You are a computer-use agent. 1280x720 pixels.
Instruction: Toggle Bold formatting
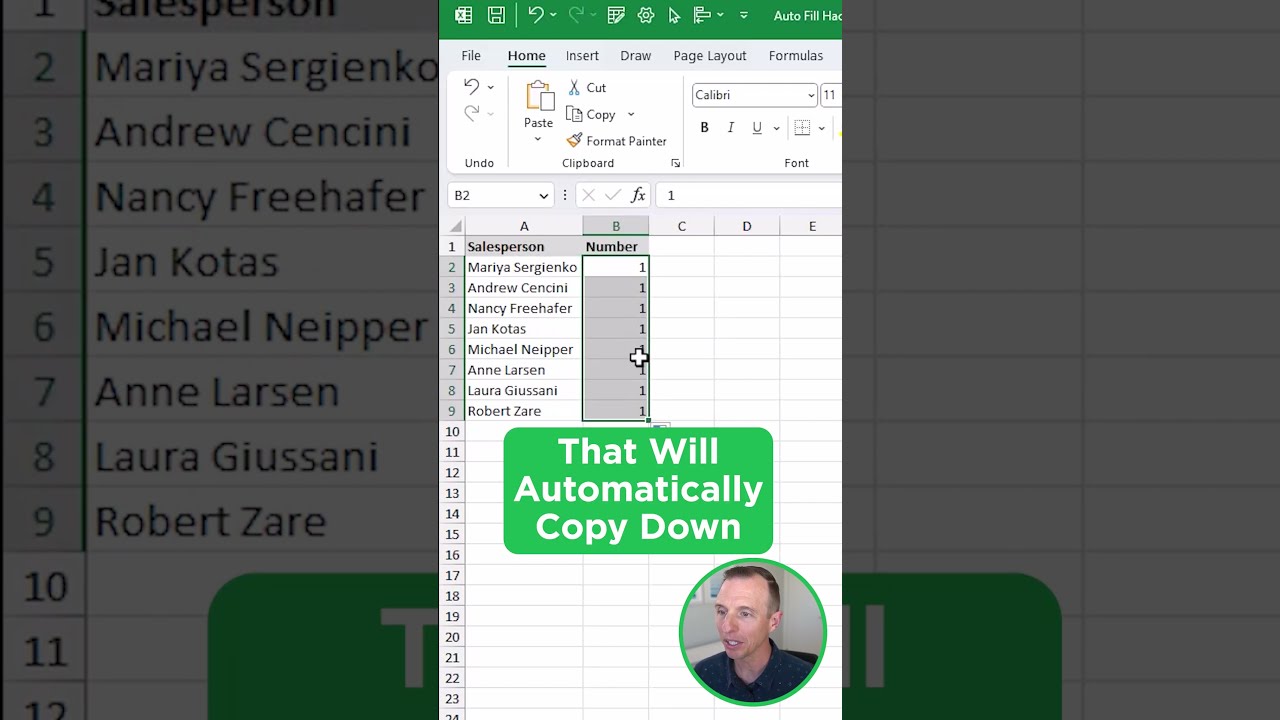tap(704, 127)
